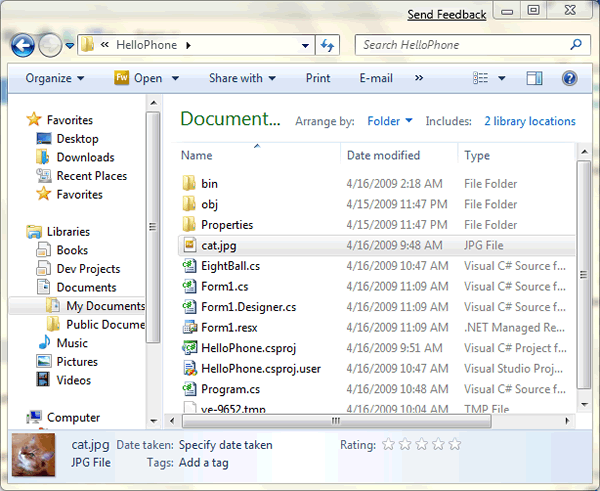The height and width of the screenshot is (491, 600).
Task: Click E-mail in the toolbar
Action: (x=376, y=78)
